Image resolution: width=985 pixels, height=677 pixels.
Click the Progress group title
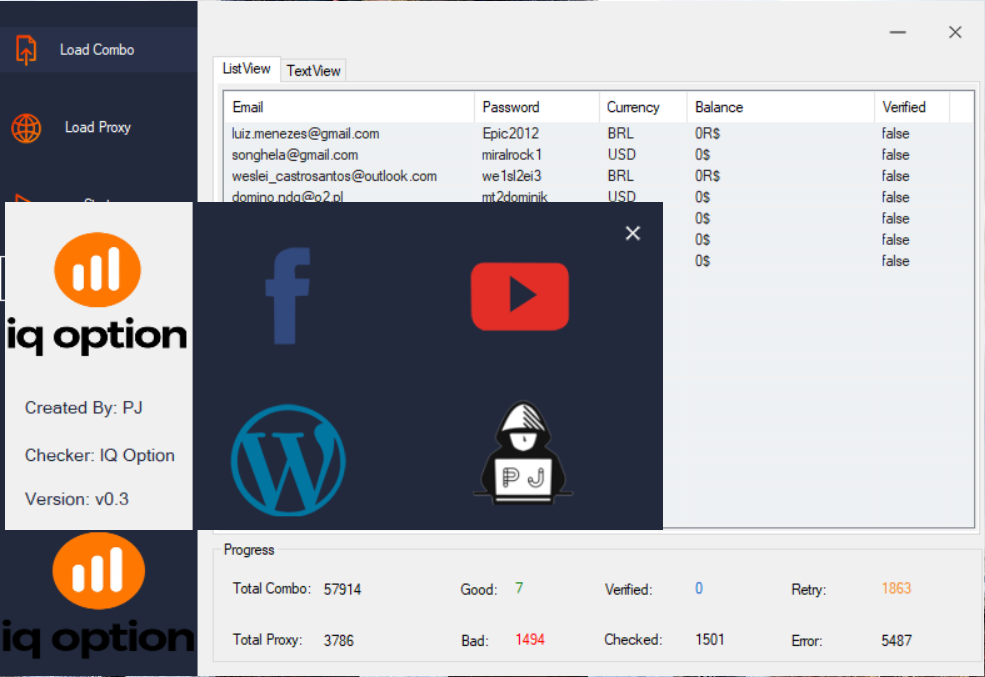pos(249,550)
